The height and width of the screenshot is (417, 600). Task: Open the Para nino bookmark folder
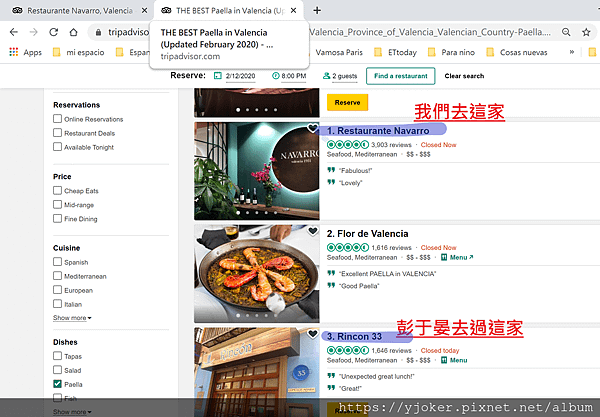452,52
